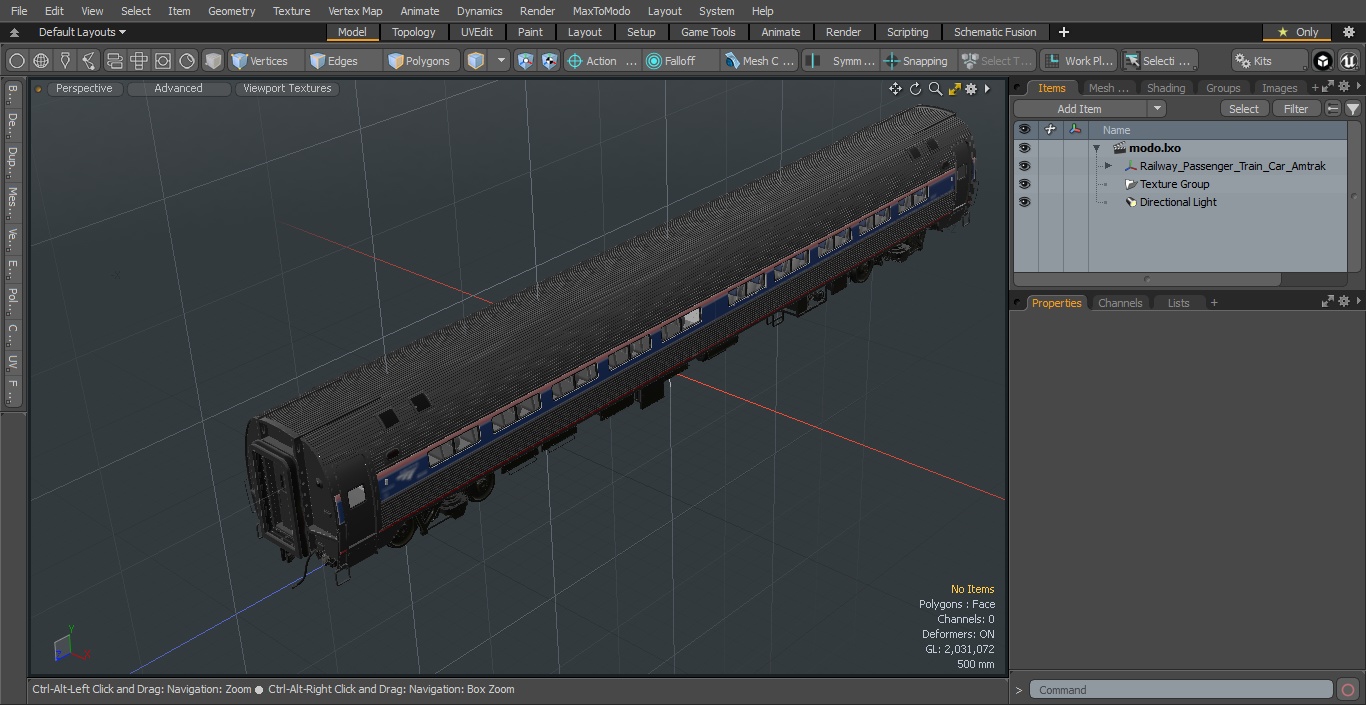Open Perspective view type dropdown
The height and width of the screenshot is (705, 1366).
pyautogui.click(x=84, y=88)
